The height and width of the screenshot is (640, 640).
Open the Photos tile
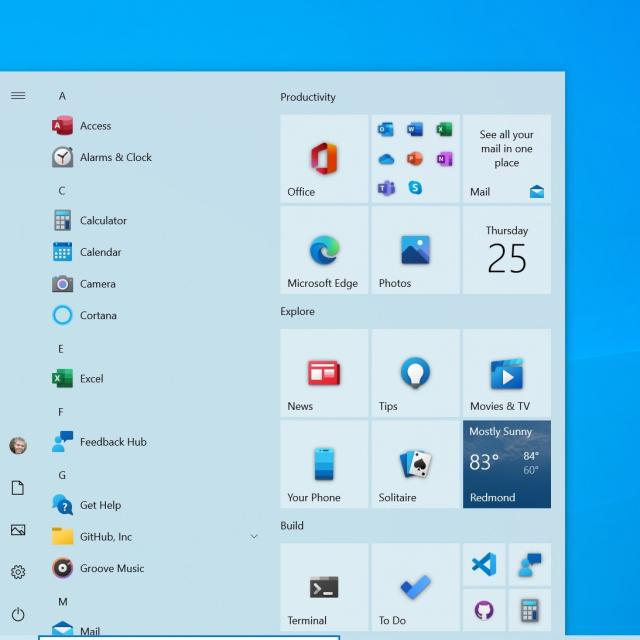(x=415, y=250)
